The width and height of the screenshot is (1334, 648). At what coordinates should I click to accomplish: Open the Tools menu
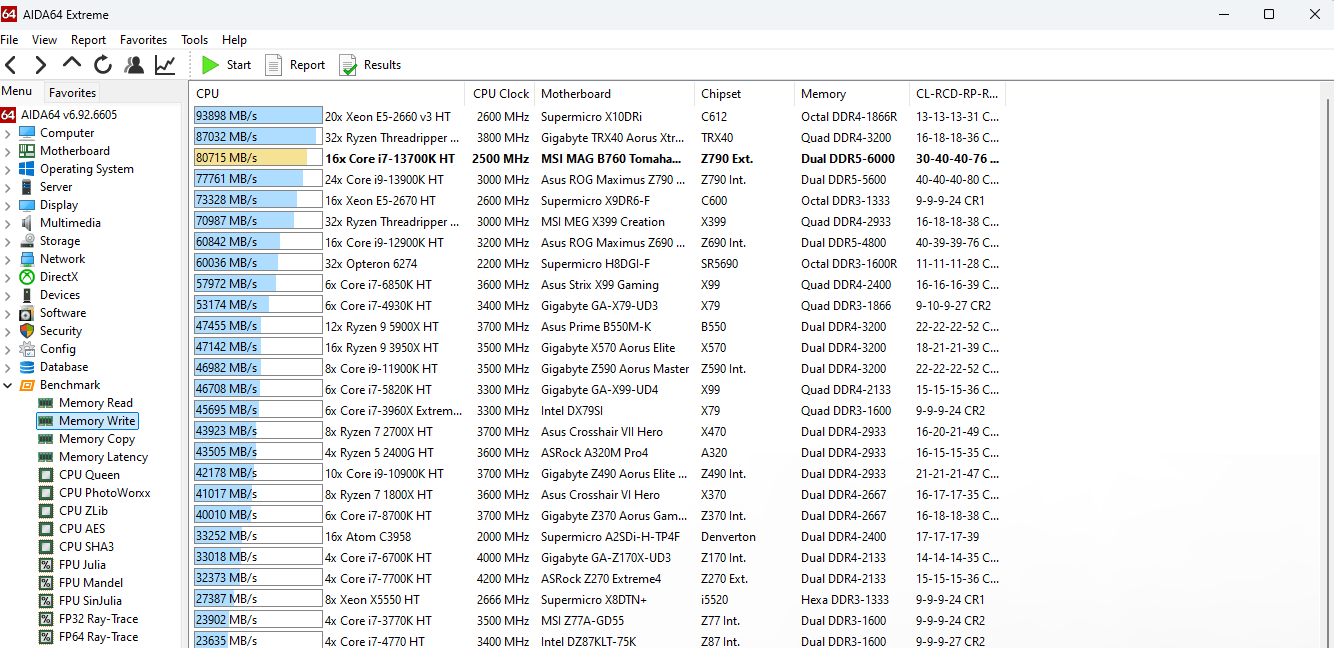(x=194, y=40)
